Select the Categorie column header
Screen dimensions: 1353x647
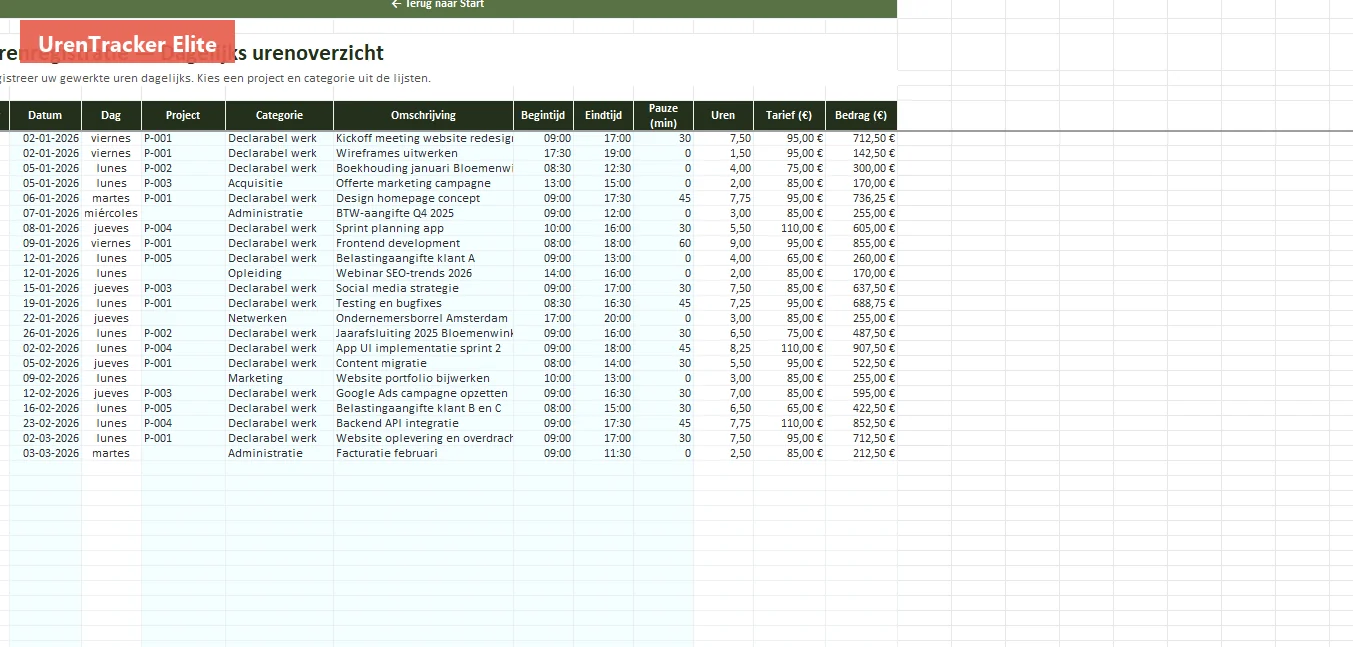pyautogui.click(x=279, y=115)
